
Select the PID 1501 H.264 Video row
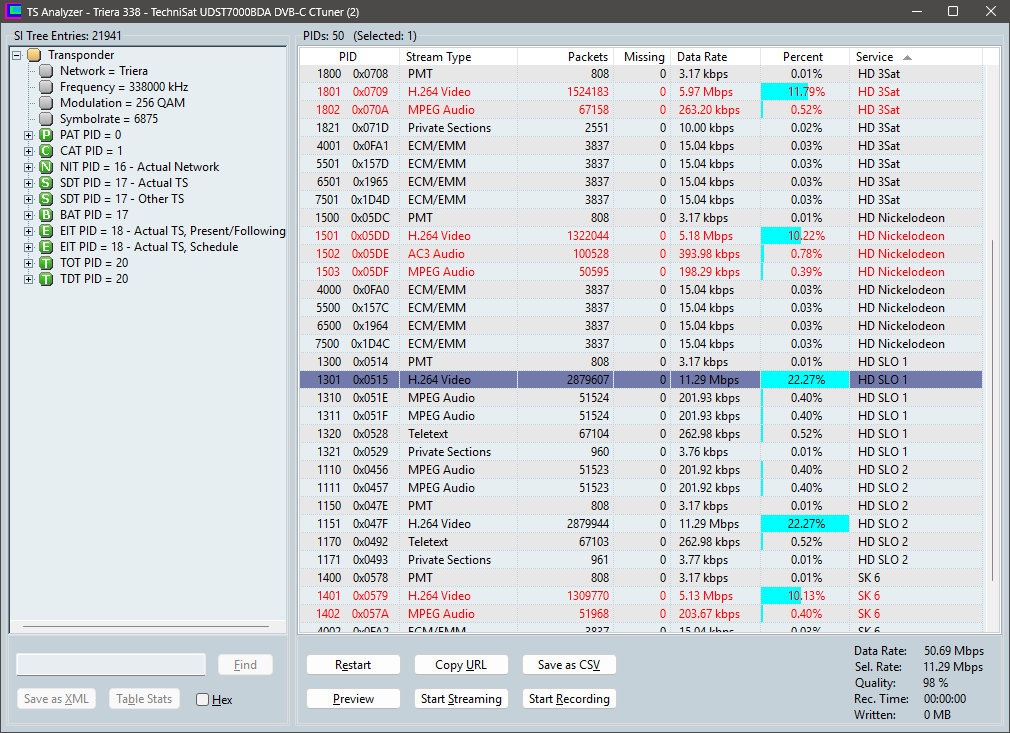tap(640, 236)
